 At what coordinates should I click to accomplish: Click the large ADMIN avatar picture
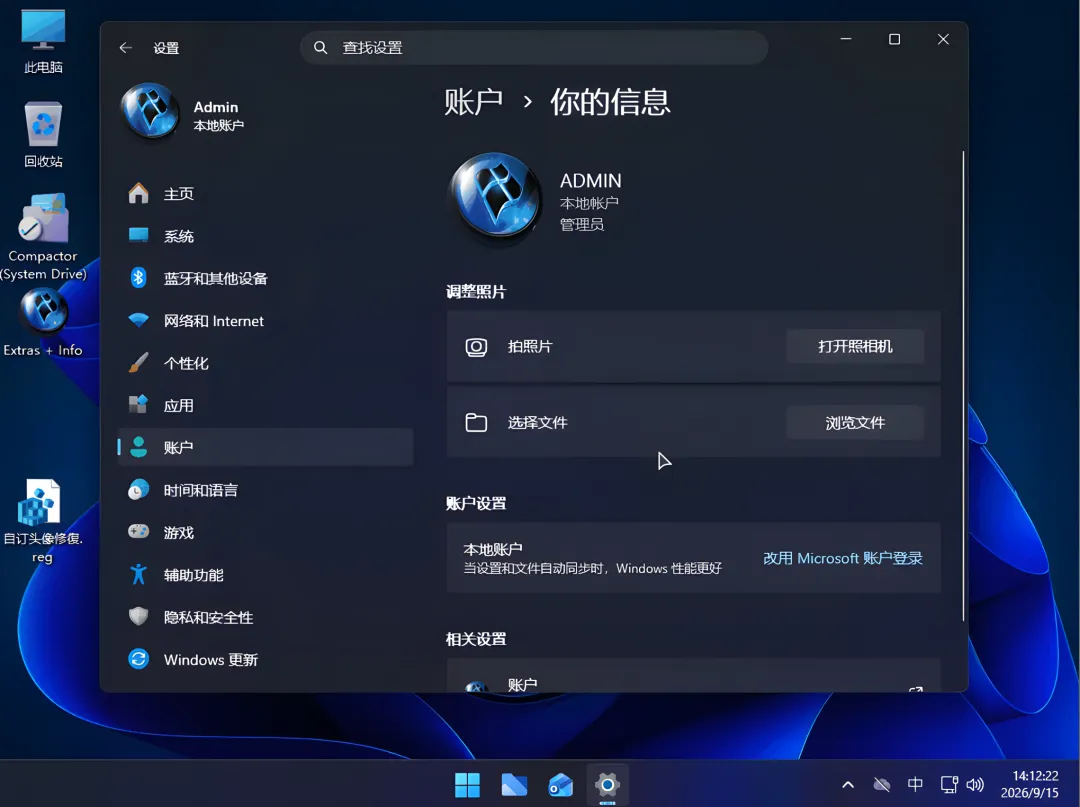(495, 195)
